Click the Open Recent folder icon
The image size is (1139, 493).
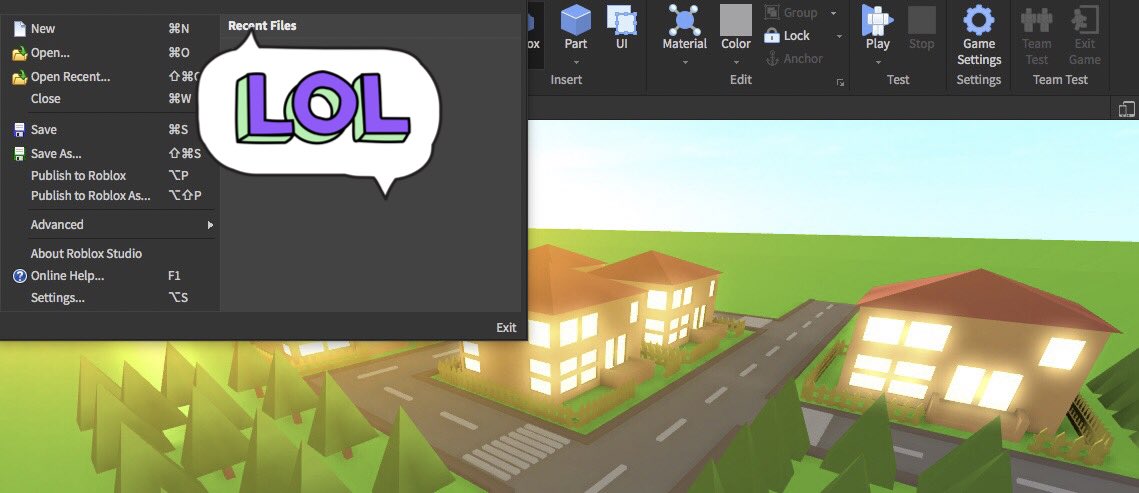pos(20,77)
